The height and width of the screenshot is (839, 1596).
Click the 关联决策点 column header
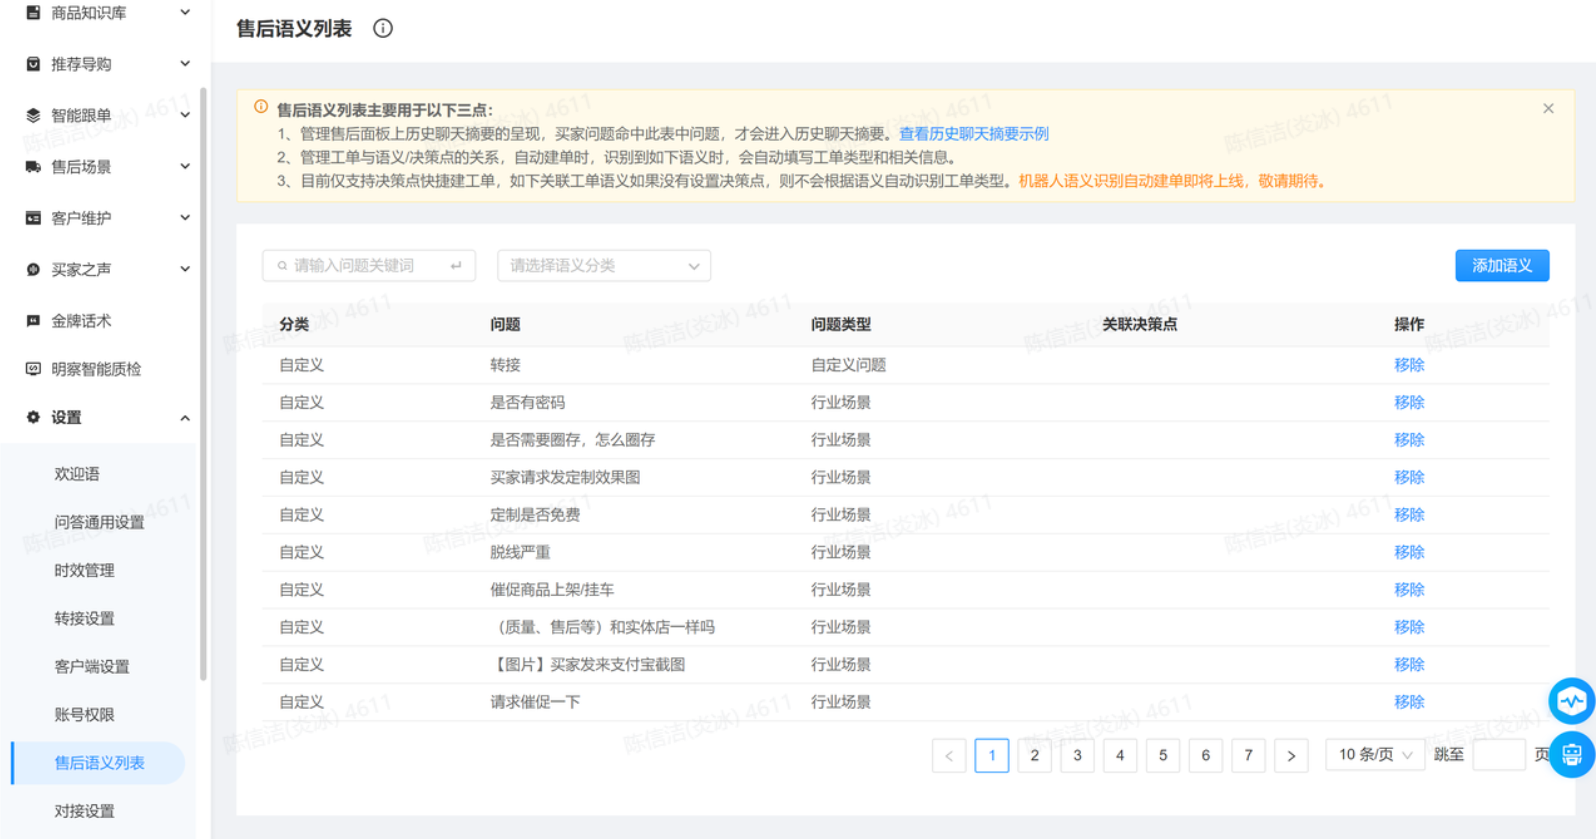(1139, 324)
